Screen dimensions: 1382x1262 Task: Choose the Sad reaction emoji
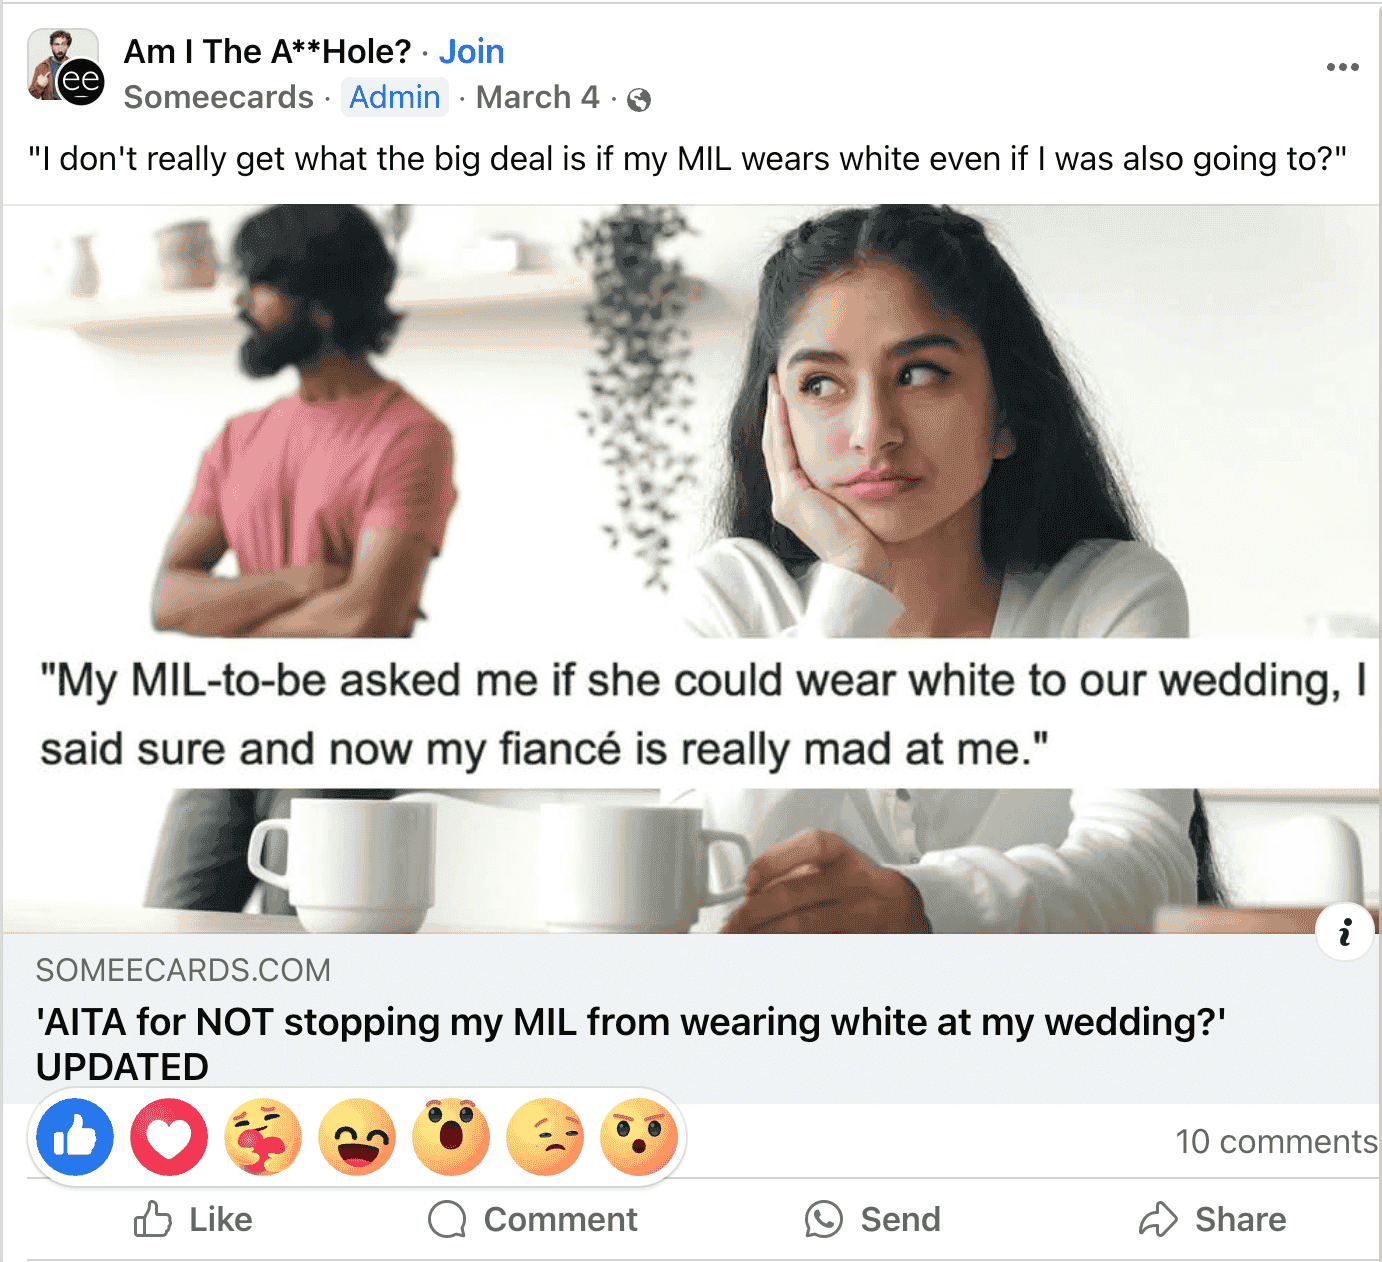[545, 1137]
